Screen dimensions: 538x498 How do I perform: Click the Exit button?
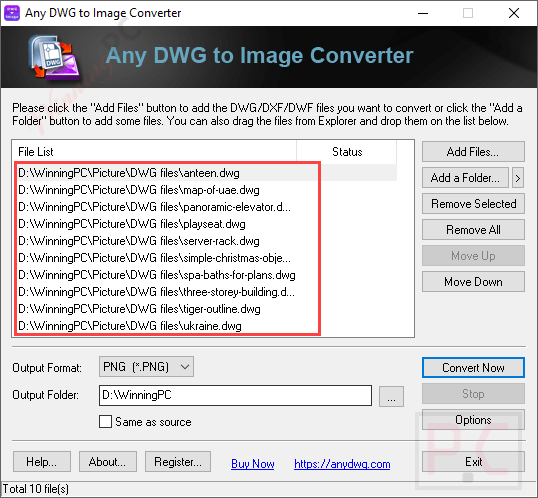click(x=473, y=462)
